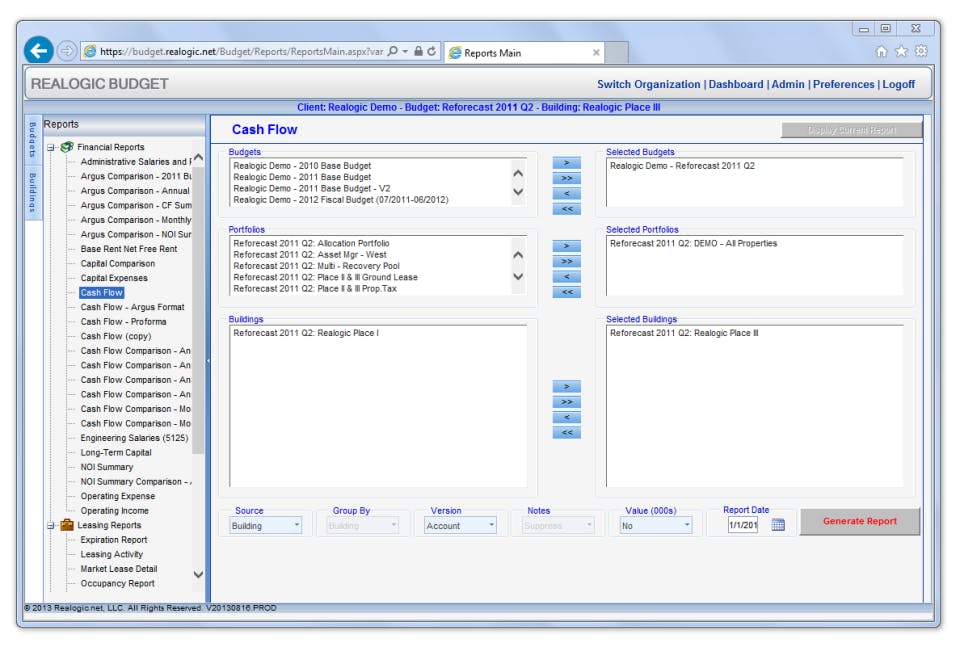The image size is (960, 647).
Task: Open the report date calendar picker icon
Action: click(x=778, y=525)
